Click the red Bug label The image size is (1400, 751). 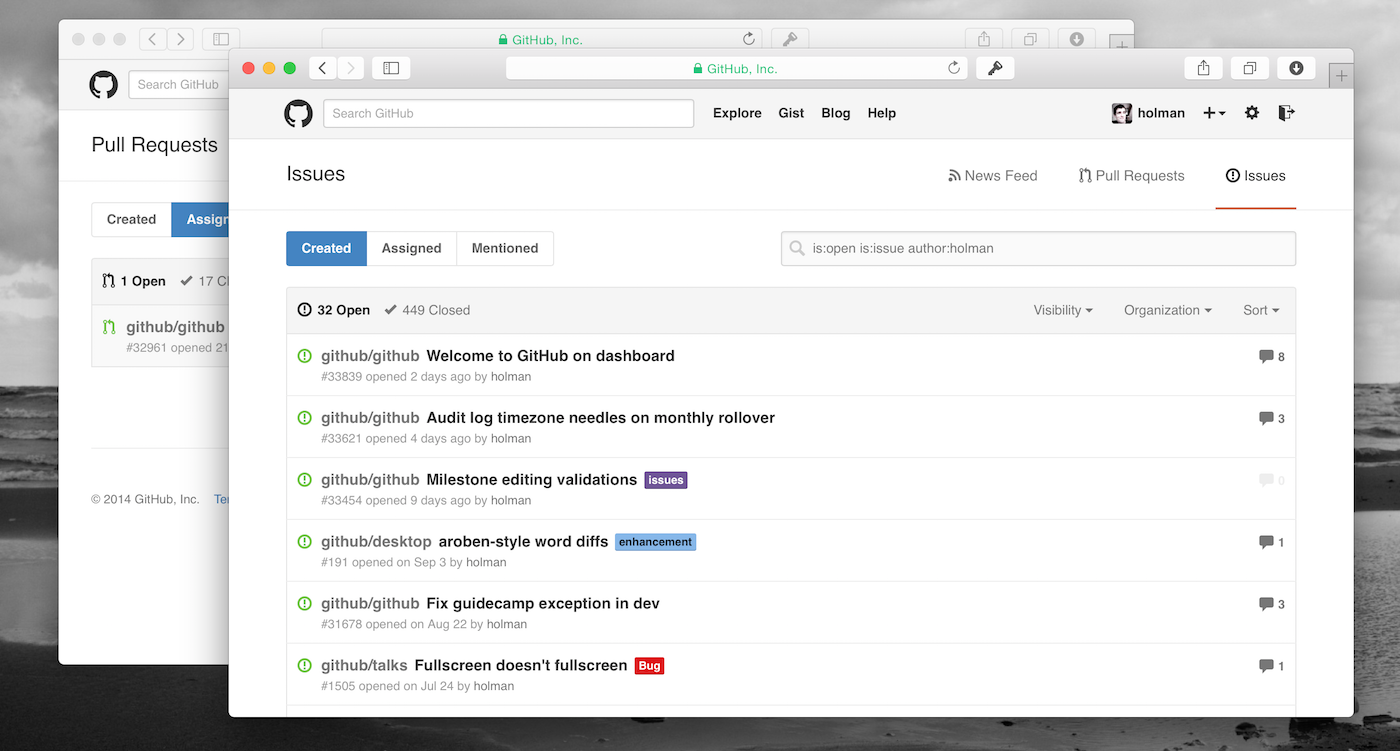649,666
